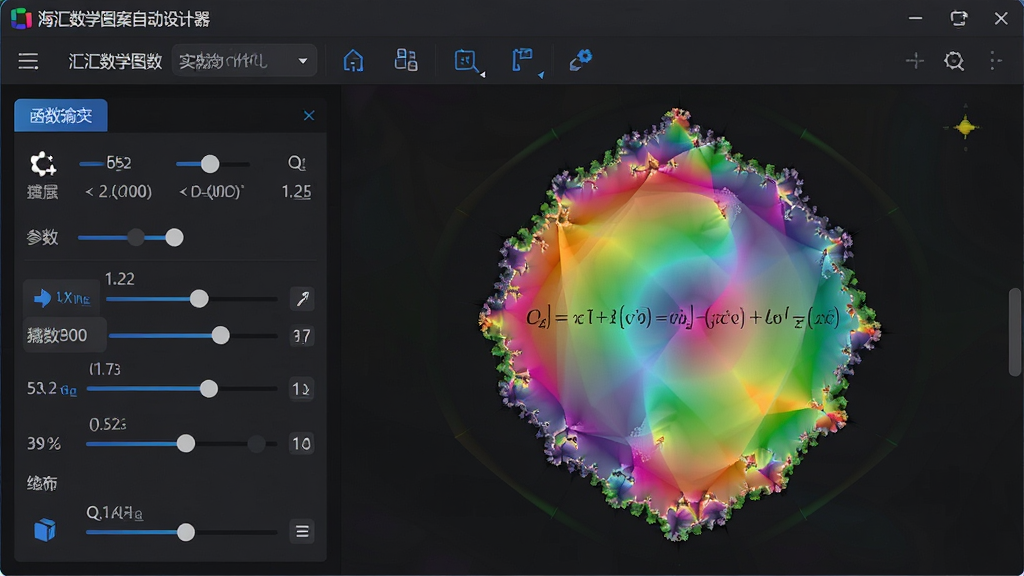This screenshot has height=576, width=1024.
Task: Click the 汇汇数学图数 toolbar label
Action: [116, 61]
